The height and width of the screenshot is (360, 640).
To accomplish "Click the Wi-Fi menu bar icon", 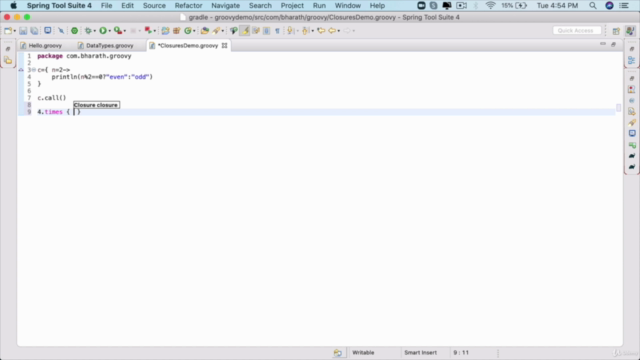I will pos(490,6).
